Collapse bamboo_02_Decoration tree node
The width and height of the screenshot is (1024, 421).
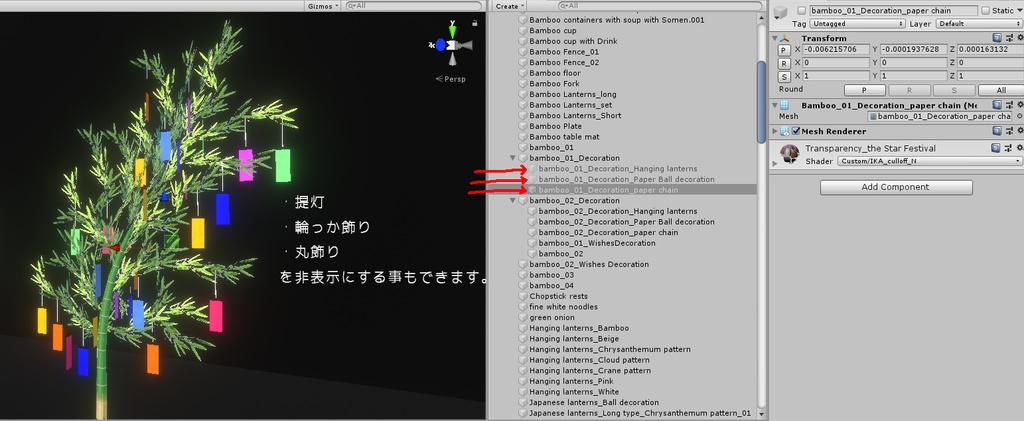pyautogui.click(x=513, y=200)
